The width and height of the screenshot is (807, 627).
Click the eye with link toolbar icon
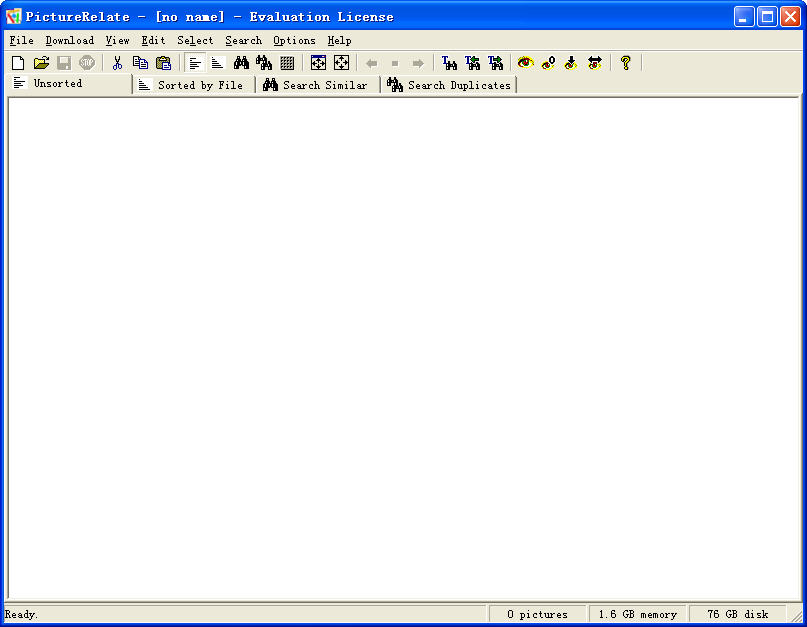[548, 63]
